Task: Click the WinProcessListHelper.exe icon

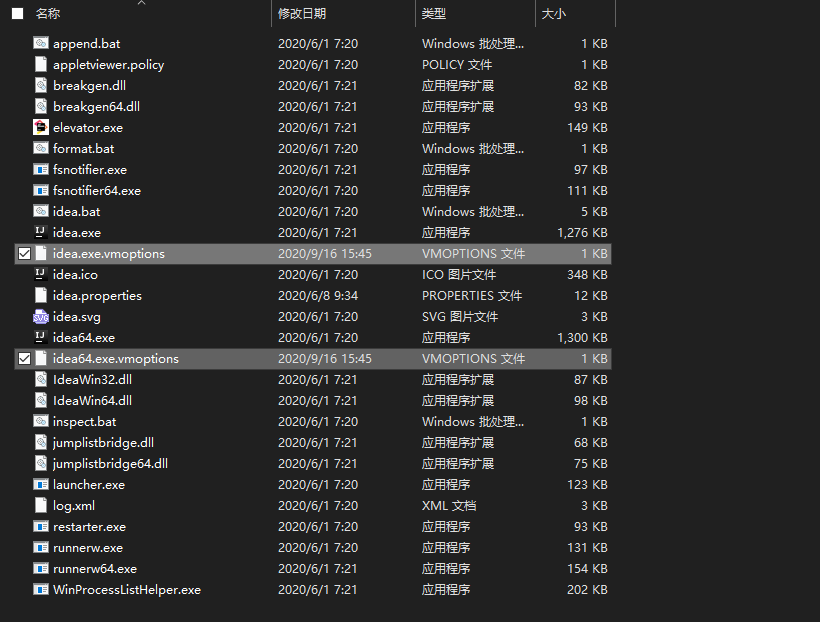Action: click(x=41, y=590)
